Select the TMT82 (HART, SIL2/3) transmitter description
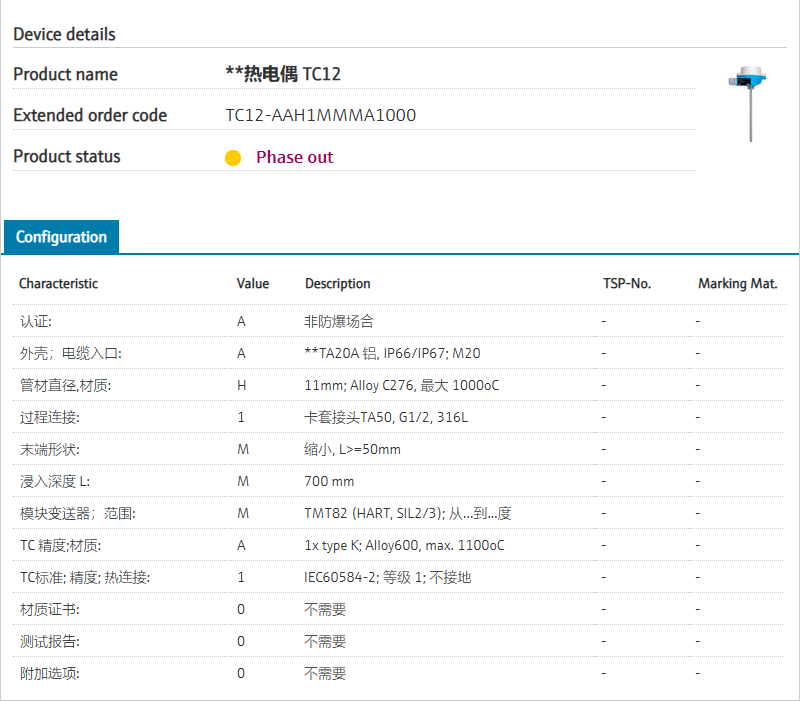 click(408, 513)
